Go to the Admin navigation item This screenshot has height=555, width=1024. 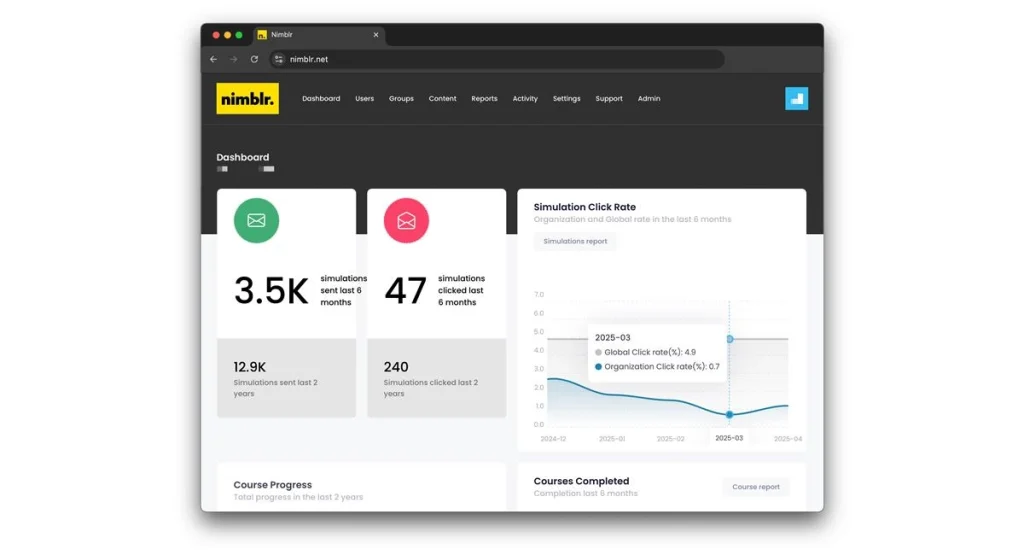648,99
